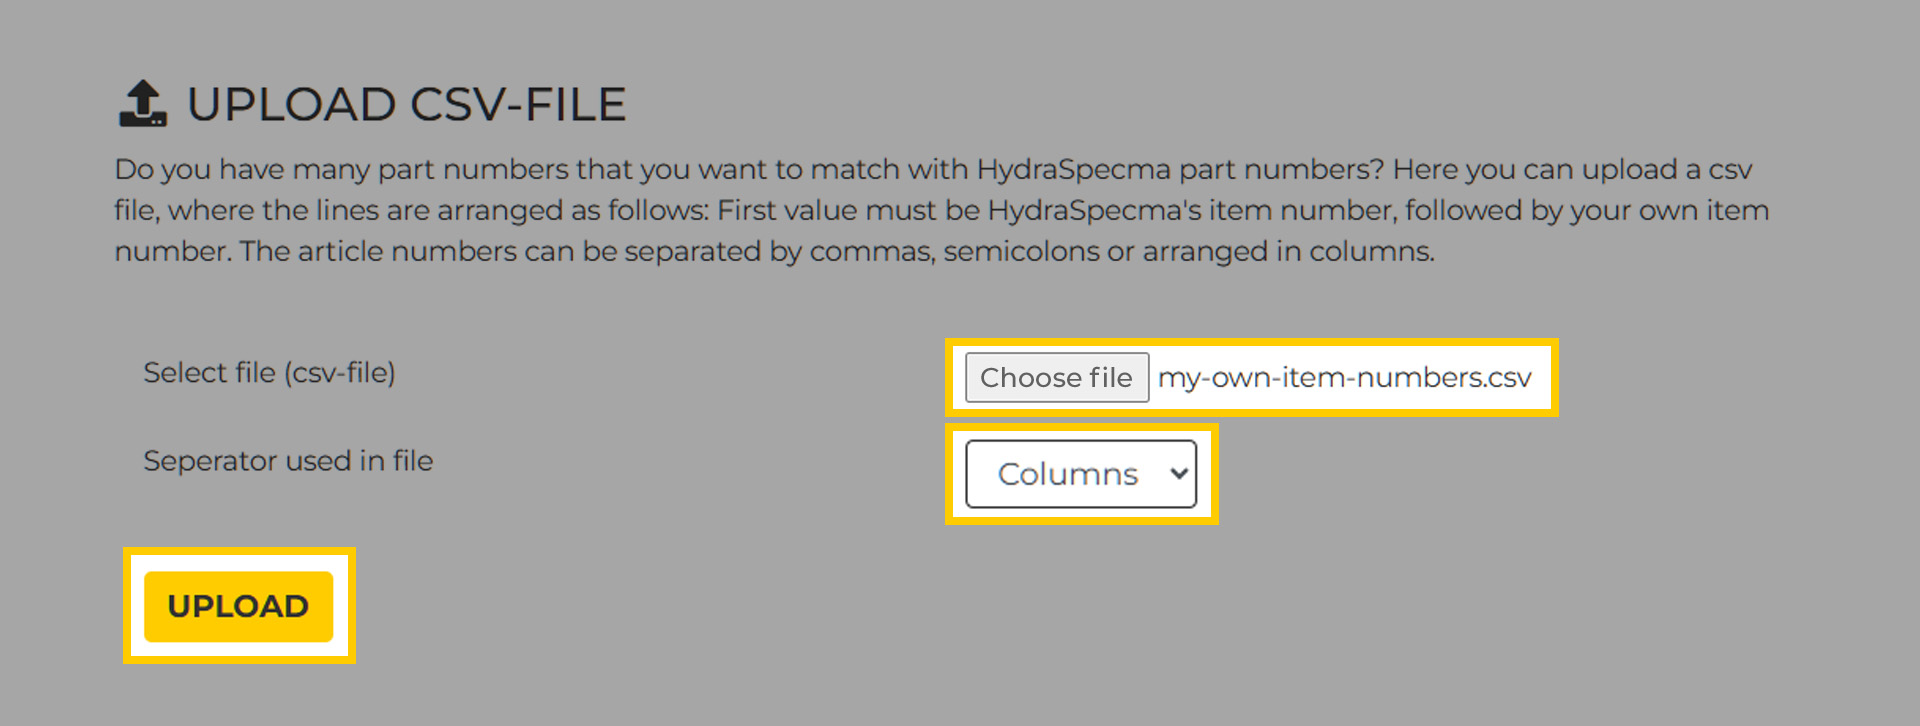
Task: Click the 'Columns' text inside the dropdown
Action: [1067, 474]
